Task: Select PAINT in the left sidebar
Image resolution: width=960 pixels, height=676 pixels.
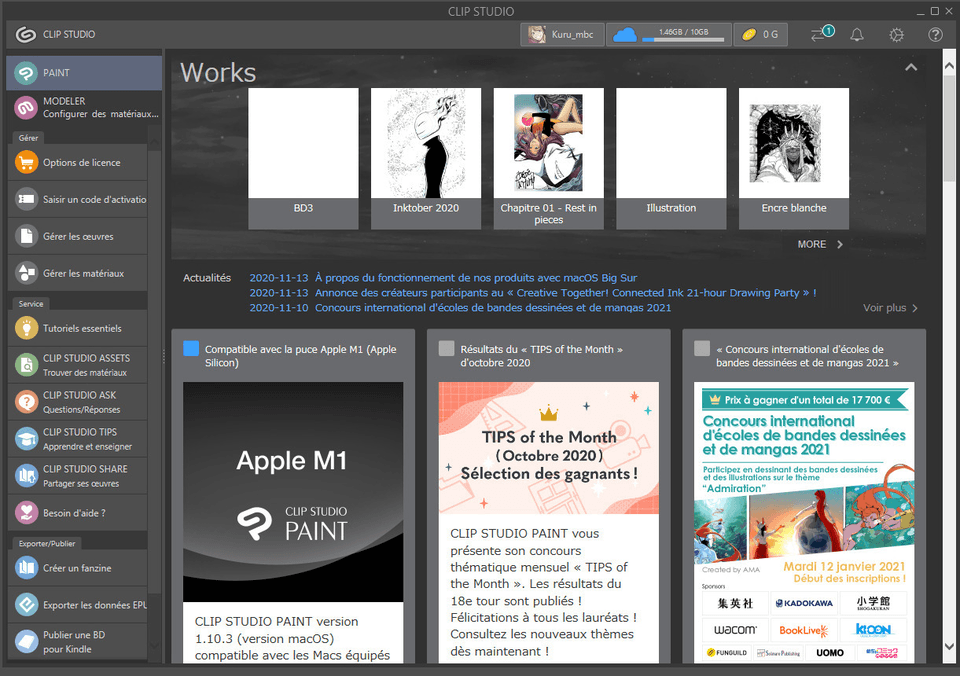Action: [x=84, y=73]
